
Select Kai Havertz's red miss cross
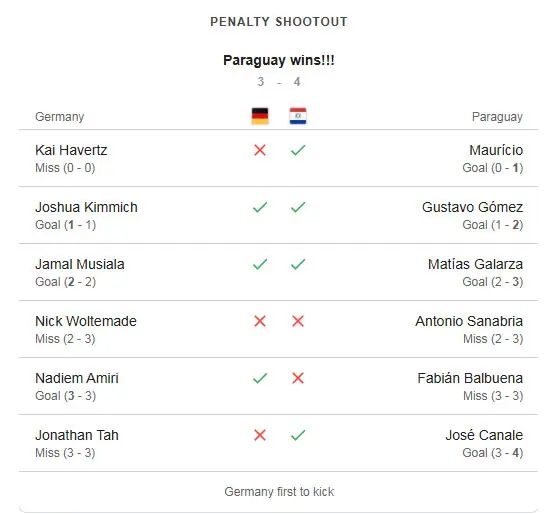tap(260, 150)
